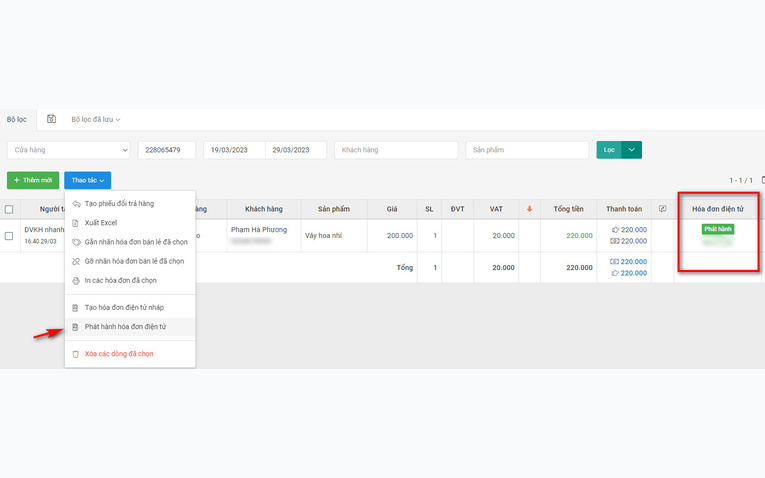Toggle the select-all checkbox in table header
Screen dimensions: 765x478
tap(9, 209)
